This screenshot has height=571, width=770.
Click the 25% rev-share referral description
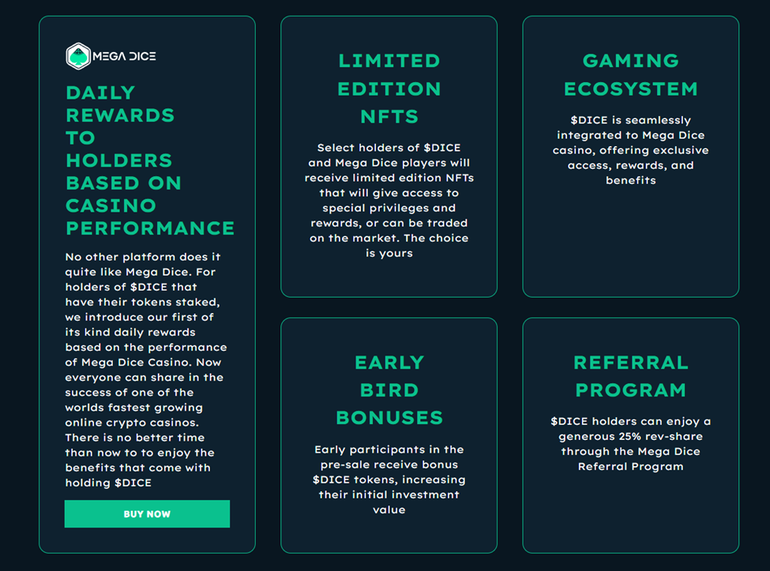630,443
